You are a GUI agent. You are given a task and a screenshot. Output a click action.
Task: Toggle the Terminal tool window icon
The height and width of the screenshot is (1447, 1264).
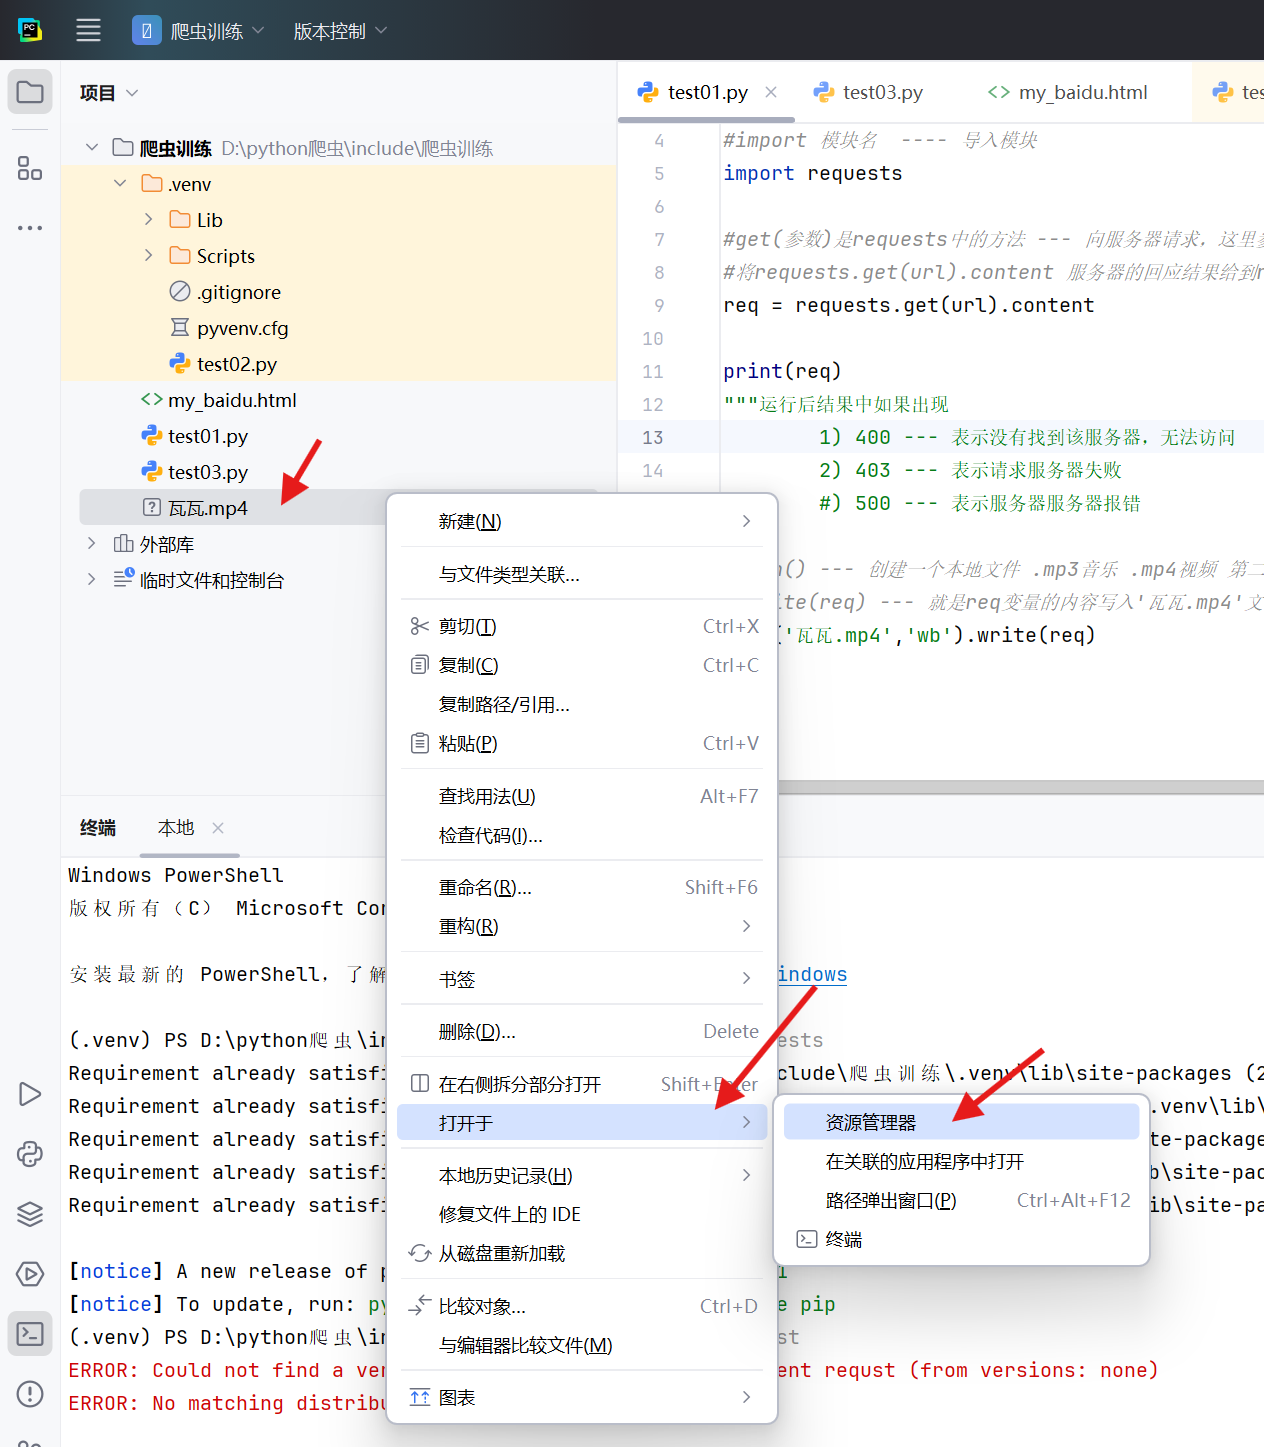tap(30, 1334)
